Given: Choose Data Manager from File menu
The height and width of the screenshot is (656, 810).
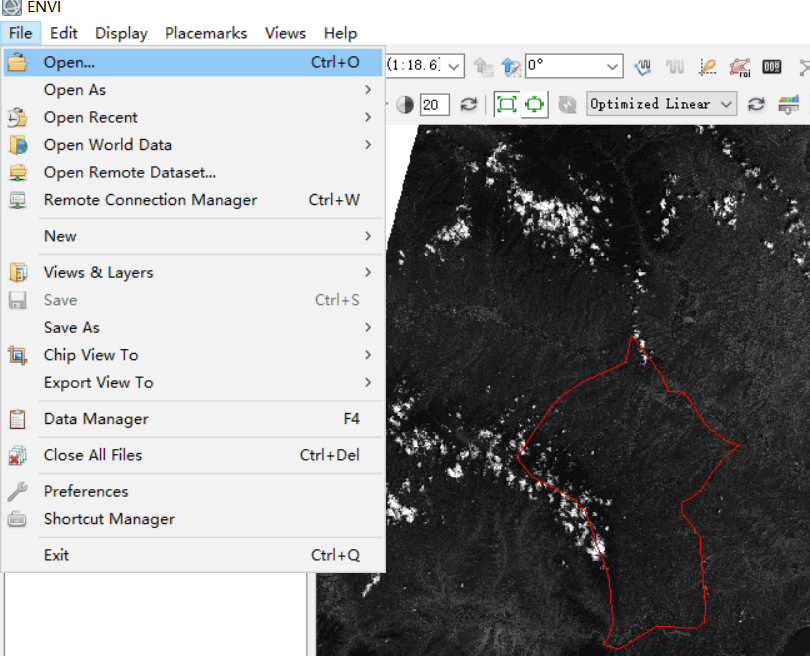Looking at the screenshot, I should pos(96,419).
